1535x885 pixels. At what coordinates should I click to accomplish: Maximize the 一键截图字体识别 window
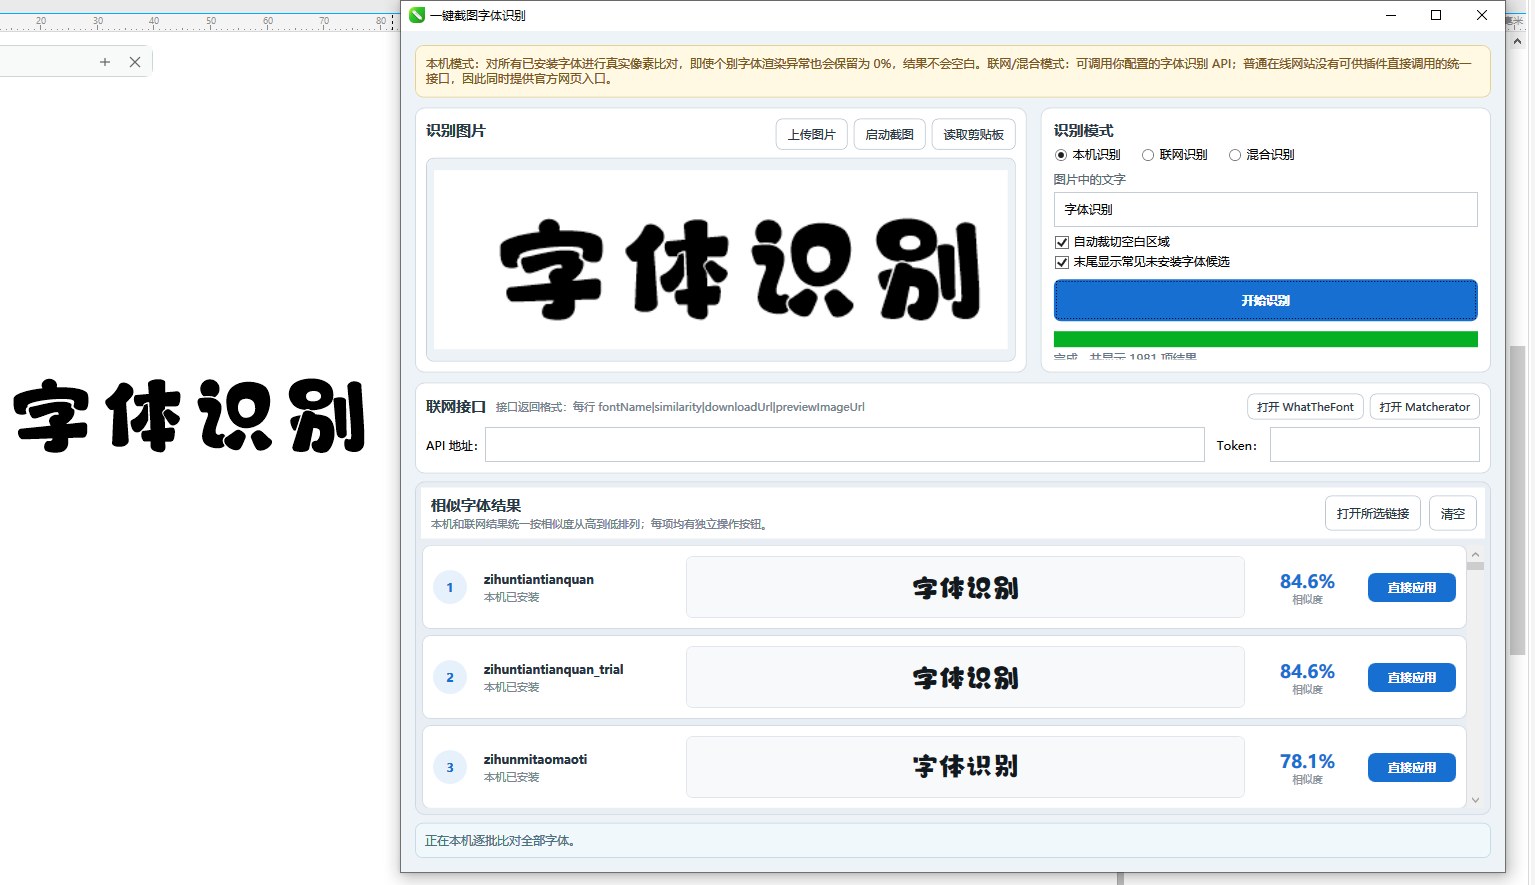pos(1436,15)
